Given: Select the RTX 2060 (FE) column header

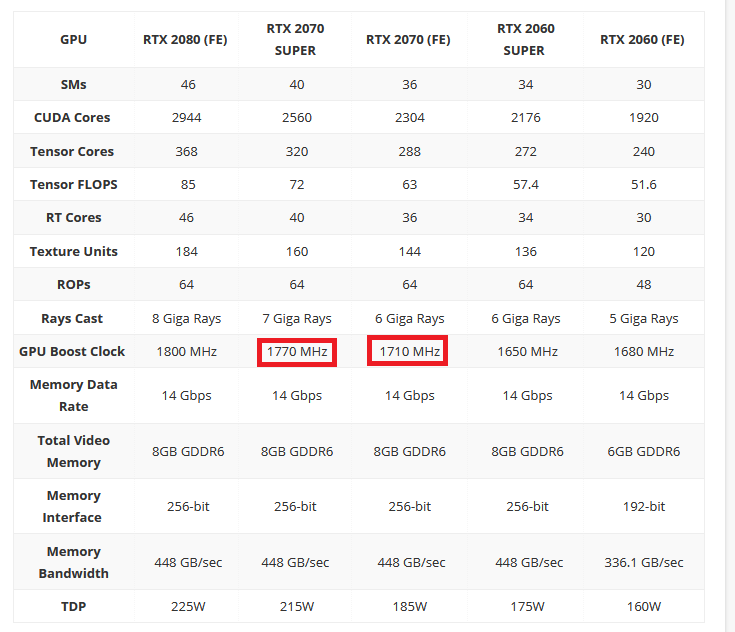Looking at the screenshot, I should [642, 39].
